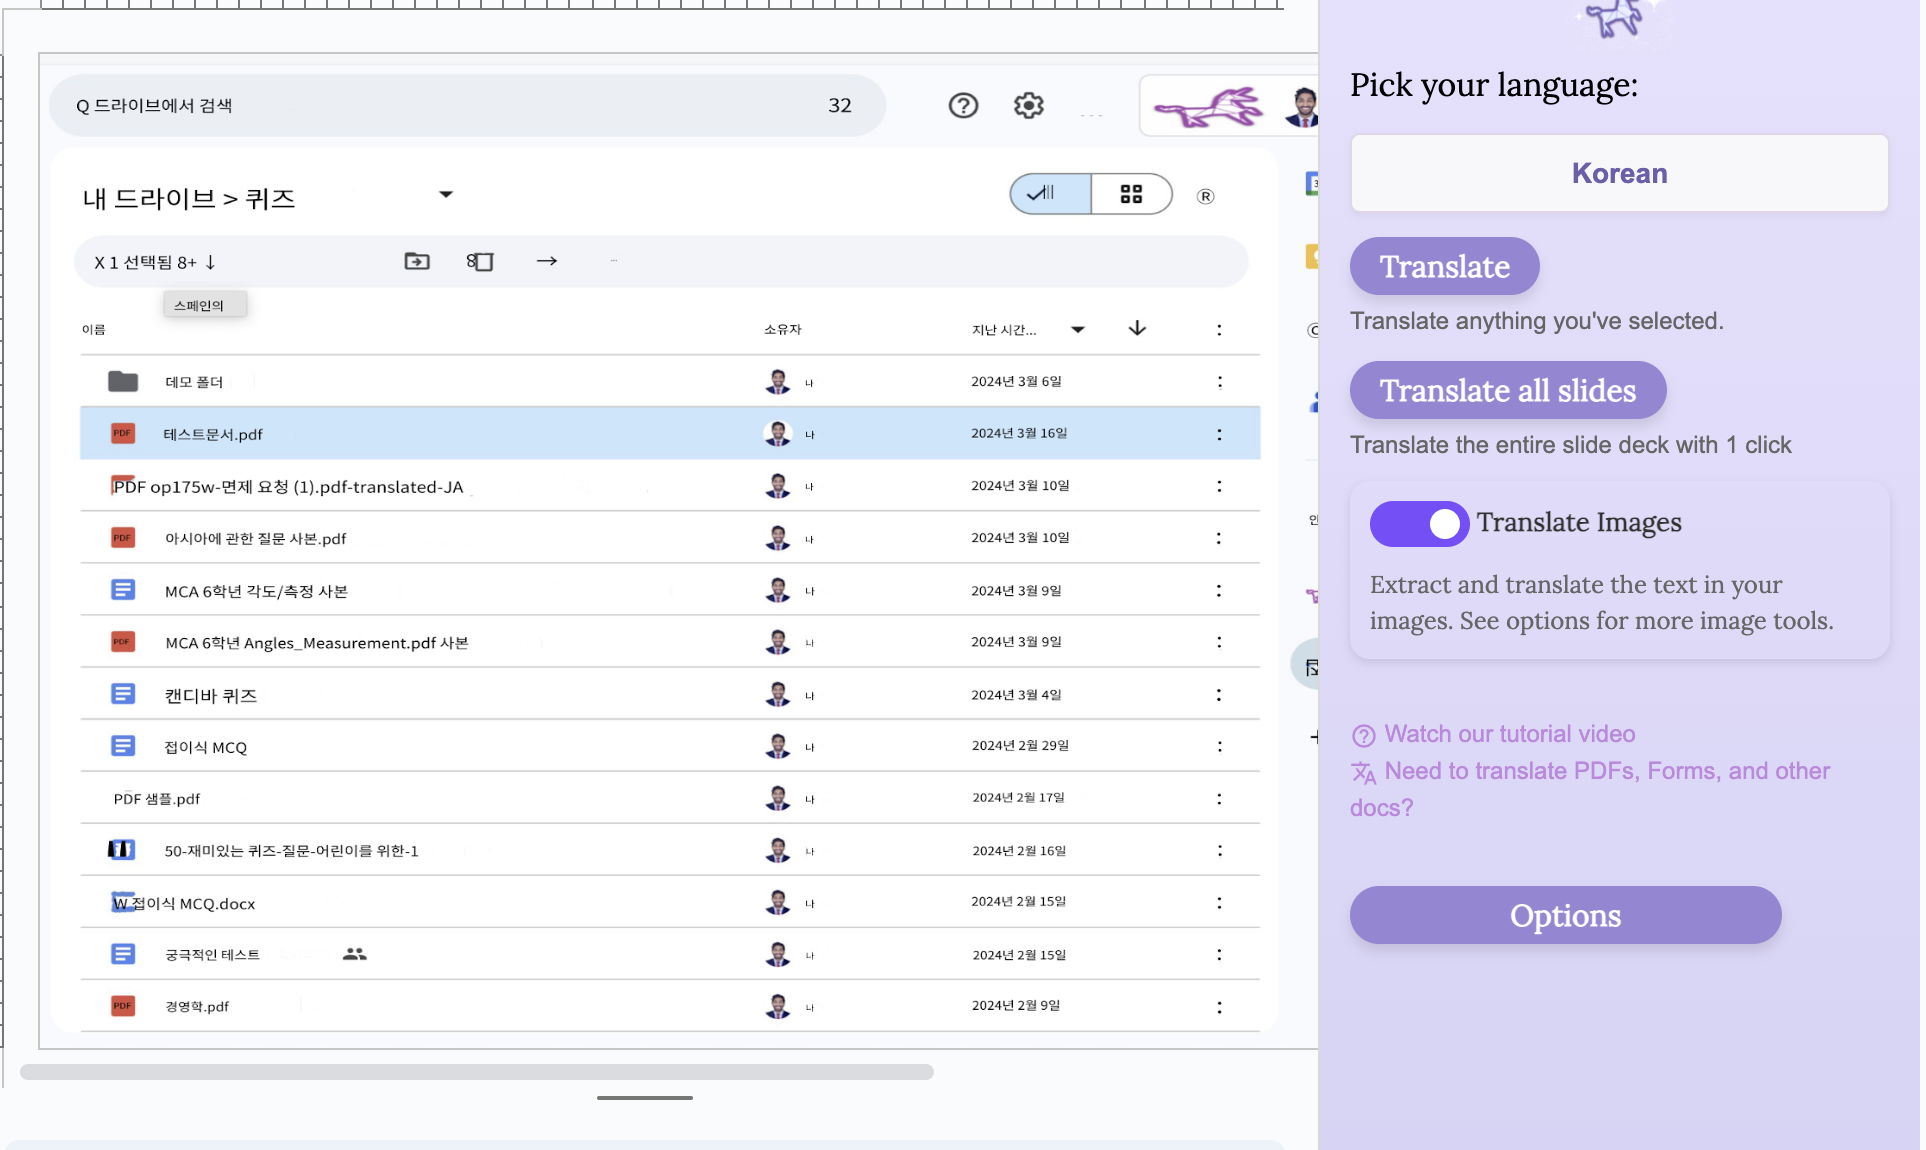
Task: Expand the 지난 시간 sort dropdown
Action: (x=1077, y=329)
